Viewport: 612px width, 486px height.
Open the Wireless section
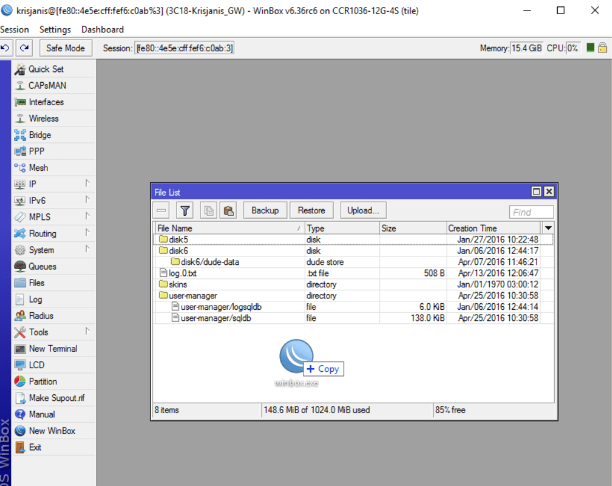(53, 118)
